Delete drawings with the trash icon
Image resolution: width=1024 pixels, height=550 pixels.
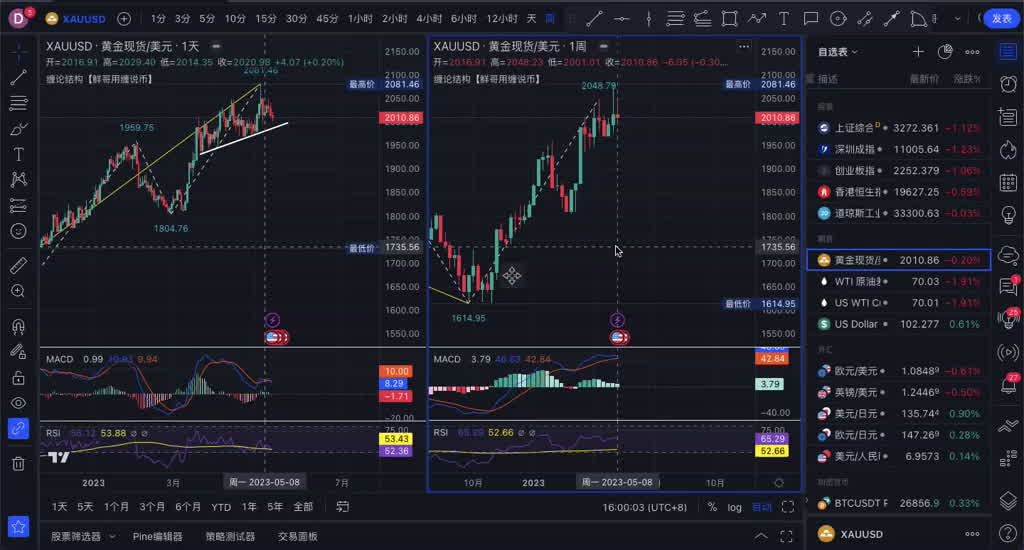pyautogui.click(x=18, y=463)
